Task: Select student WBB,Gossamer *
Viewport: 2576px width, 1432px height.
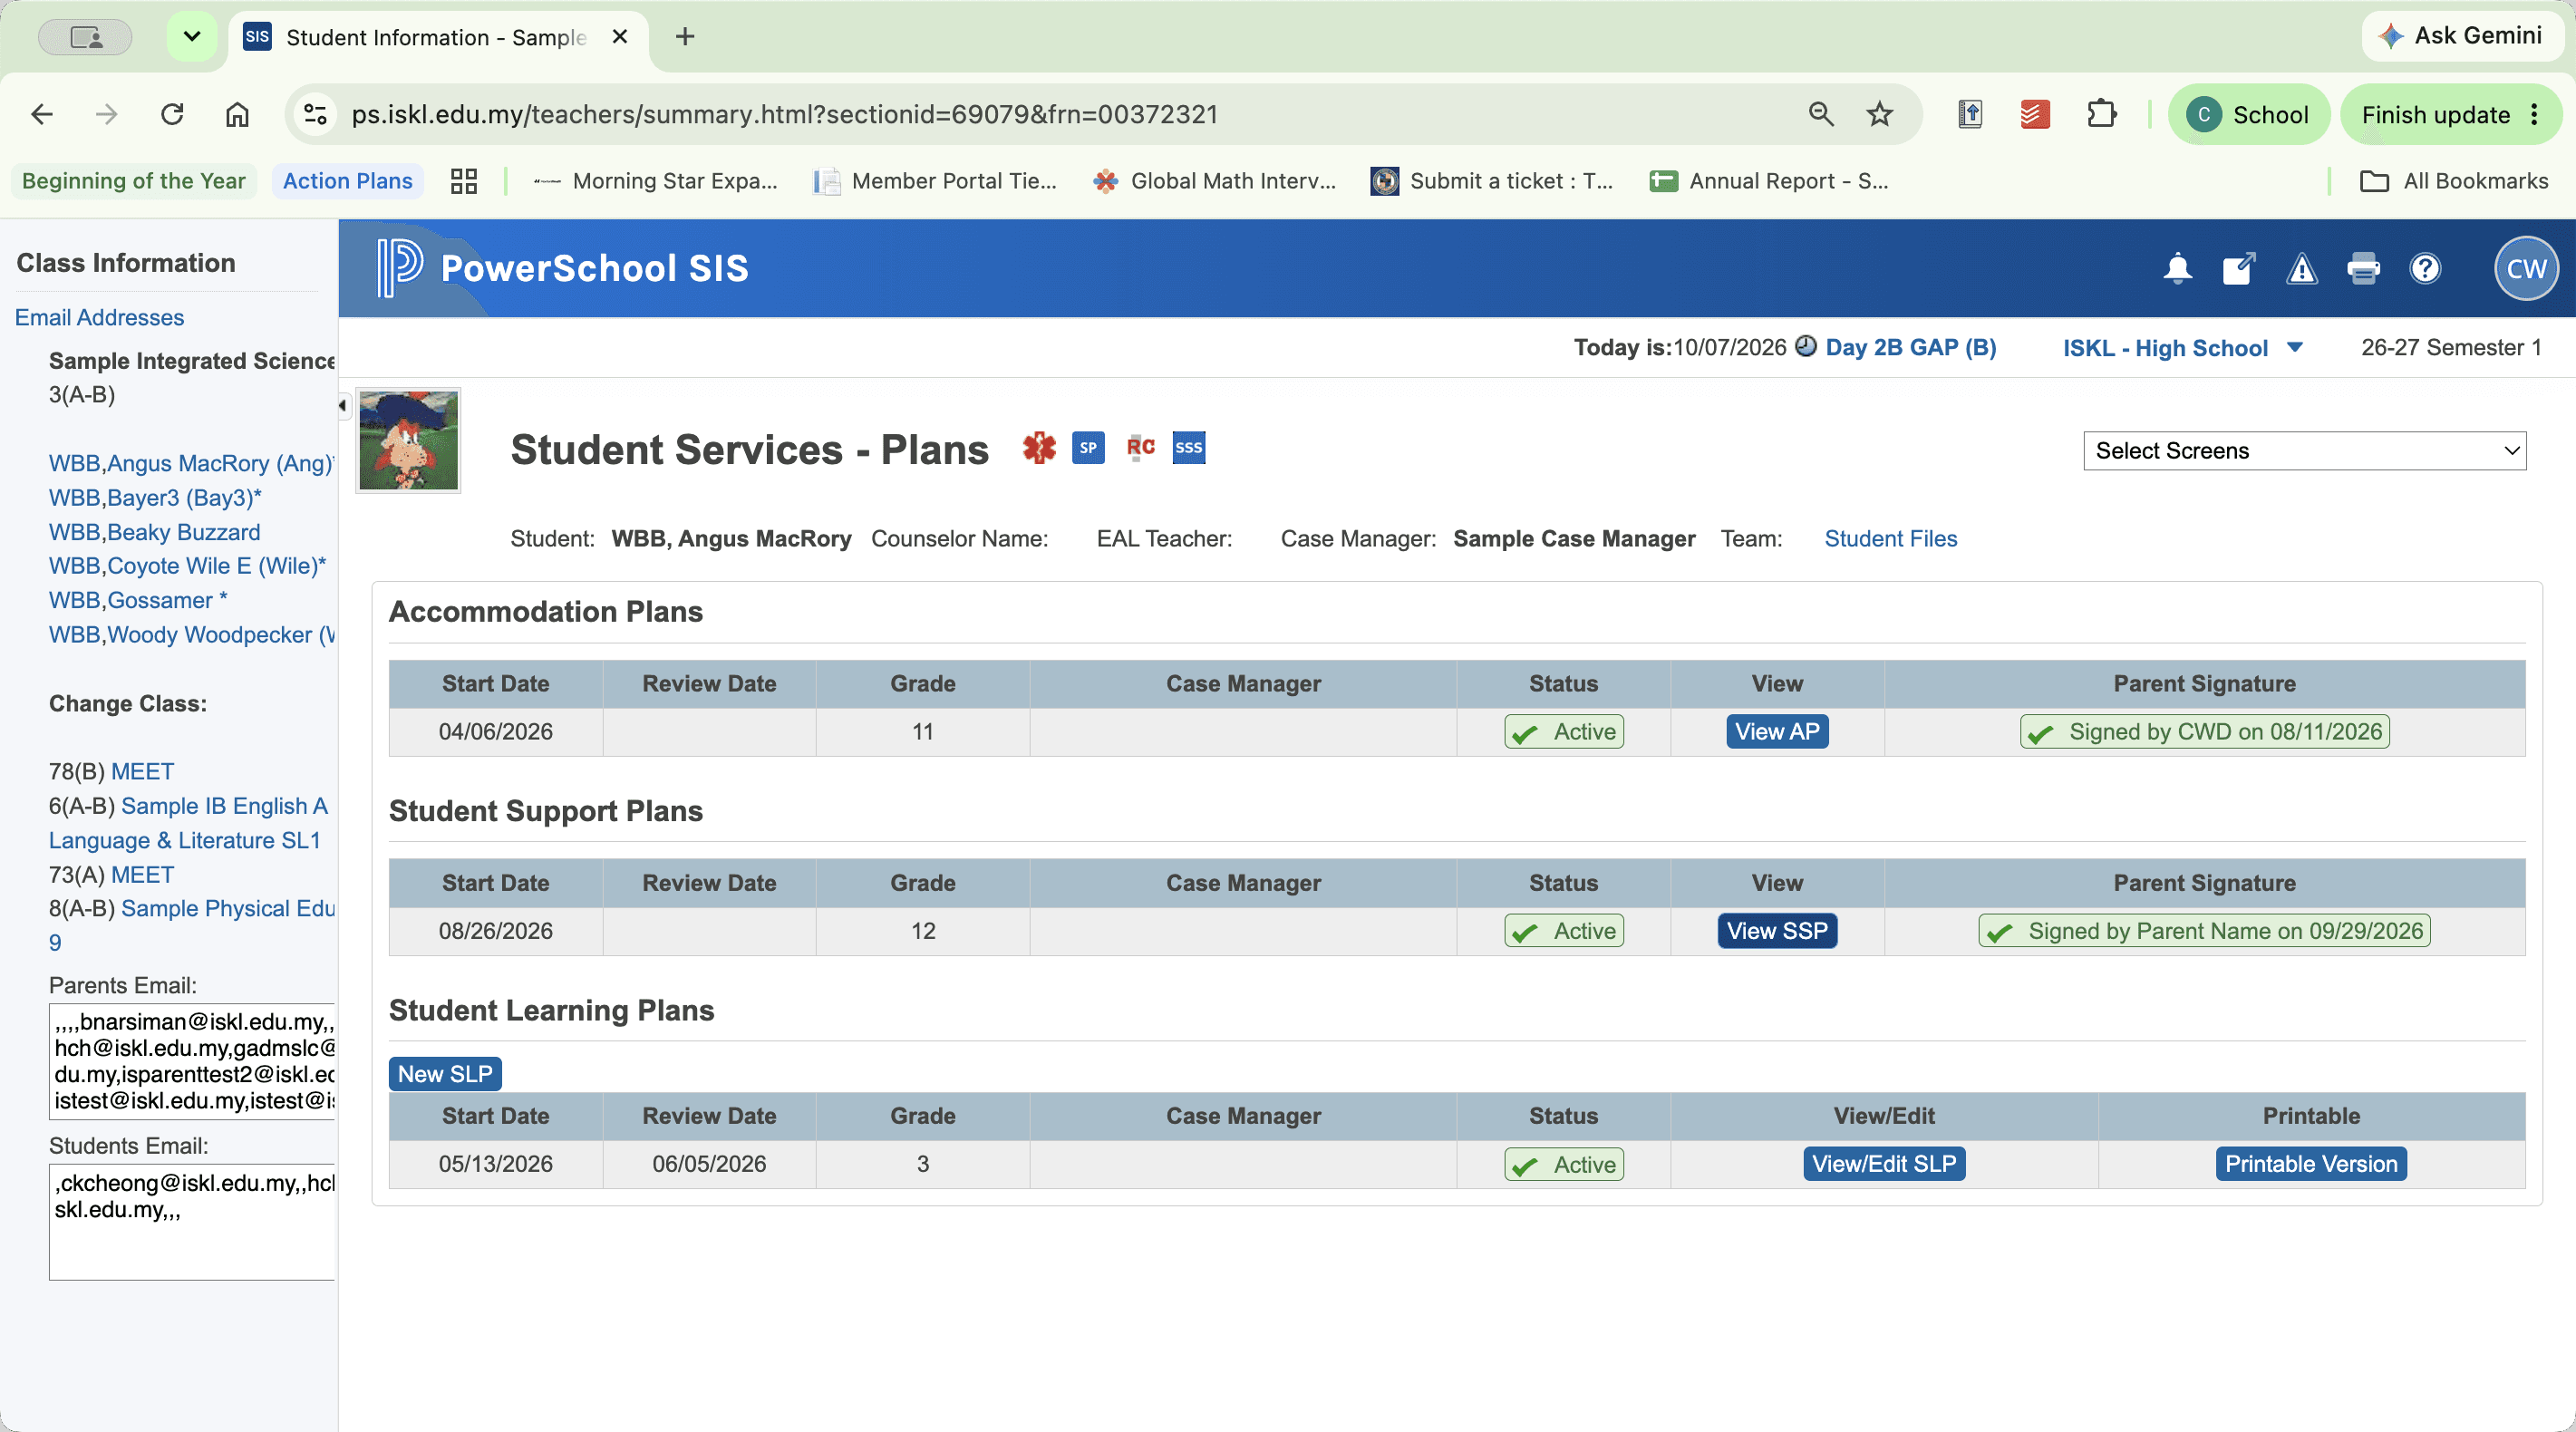Action: pyautogui.click(x=138, y=599)
